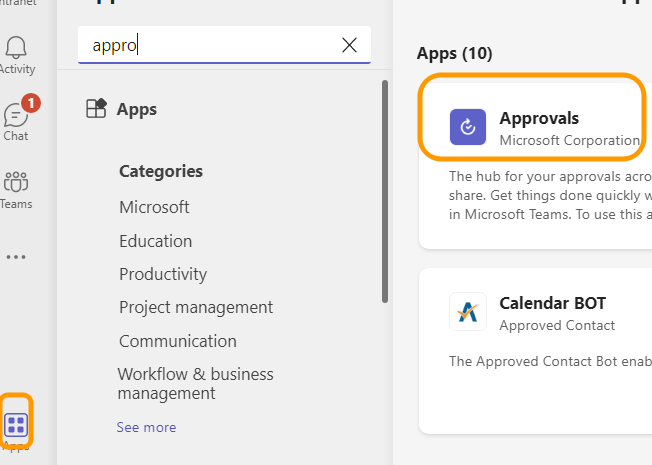Go to Teams in sidebar
652x465 pixels.
16,187
